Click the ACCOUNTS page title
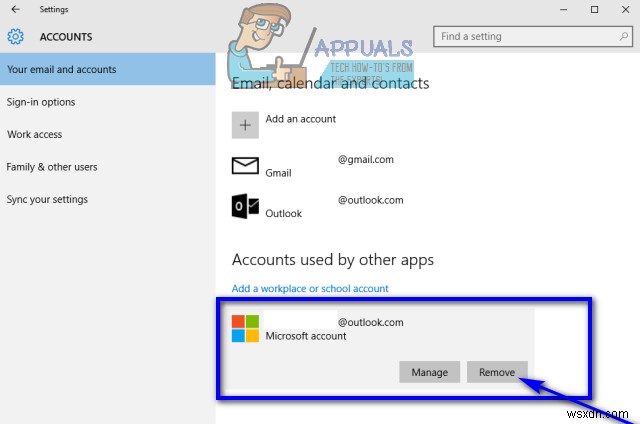 point(66,37)
